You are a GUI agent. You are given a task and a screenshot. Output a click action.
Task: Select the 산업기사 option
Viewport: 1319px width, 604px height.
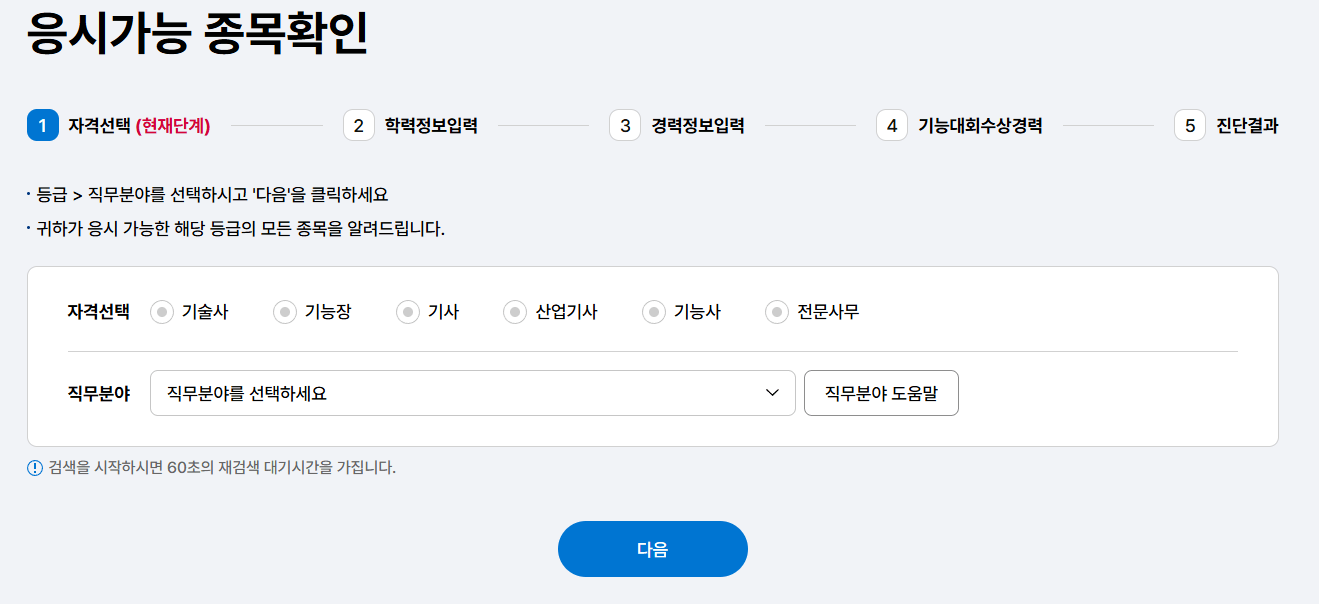tap(513, 311)
